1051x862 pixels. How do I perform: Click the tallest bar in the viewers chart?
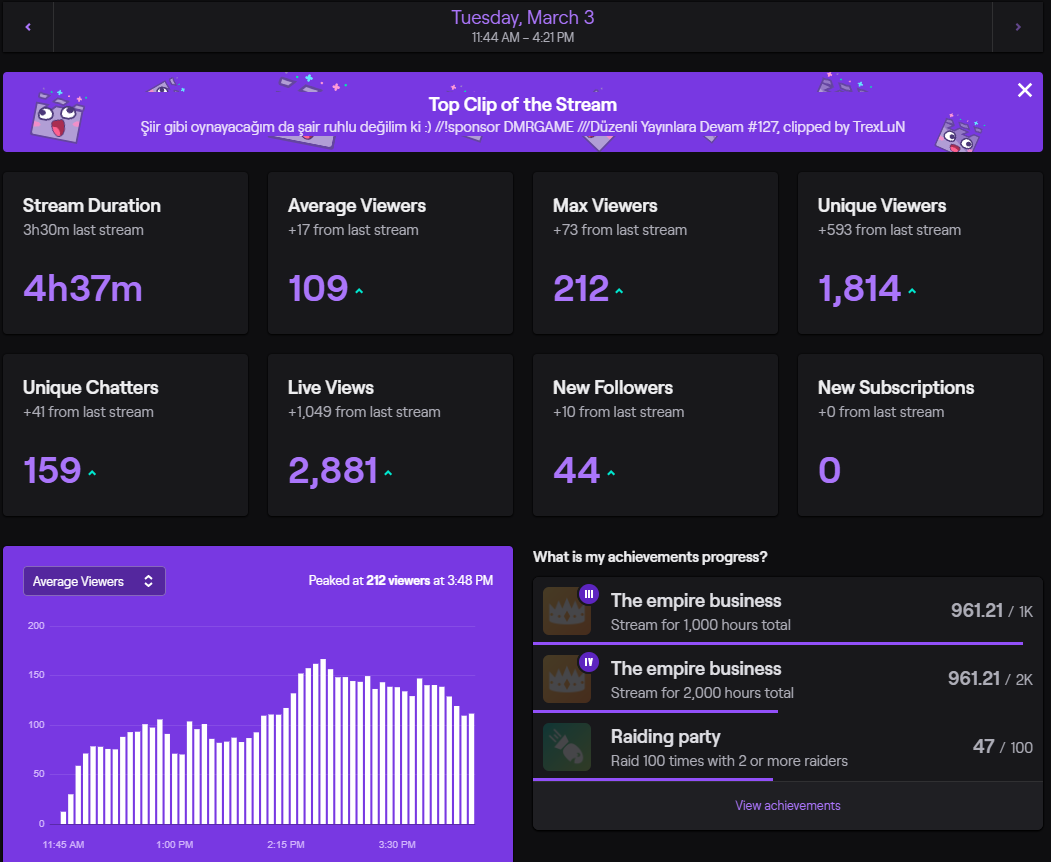(x=323, y=741)
